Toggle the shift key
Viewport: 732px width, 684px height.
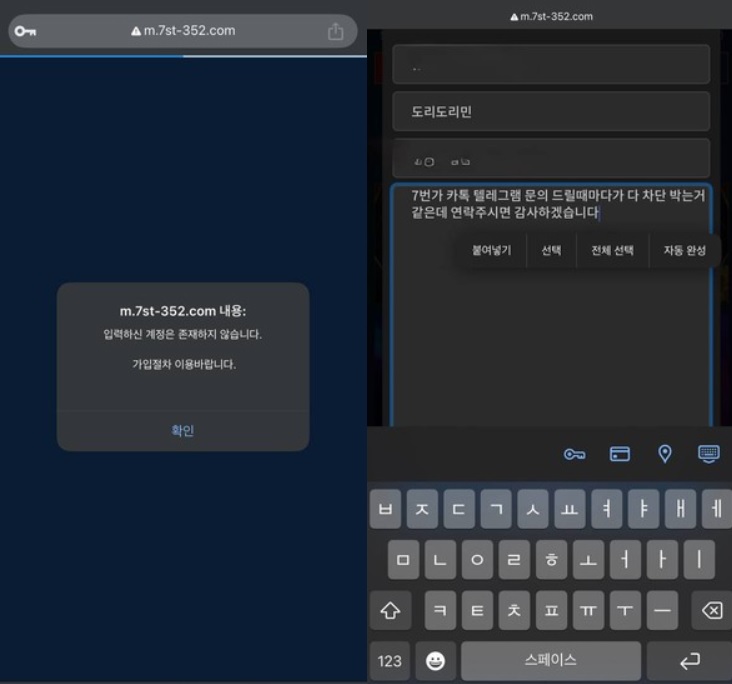click(x=390, y=610)
